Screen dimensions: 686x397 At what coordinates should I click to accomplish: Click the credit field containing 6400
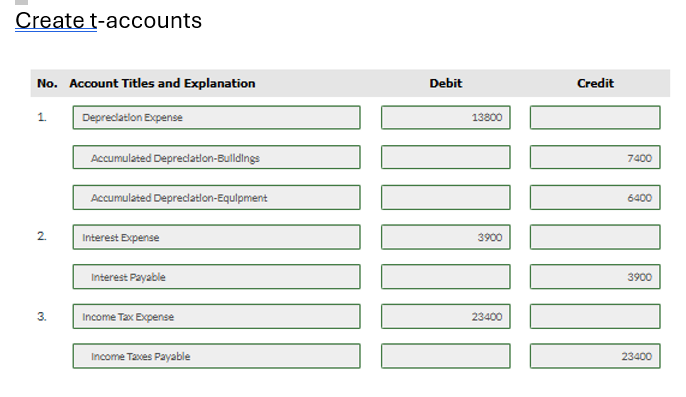point(595,197)
